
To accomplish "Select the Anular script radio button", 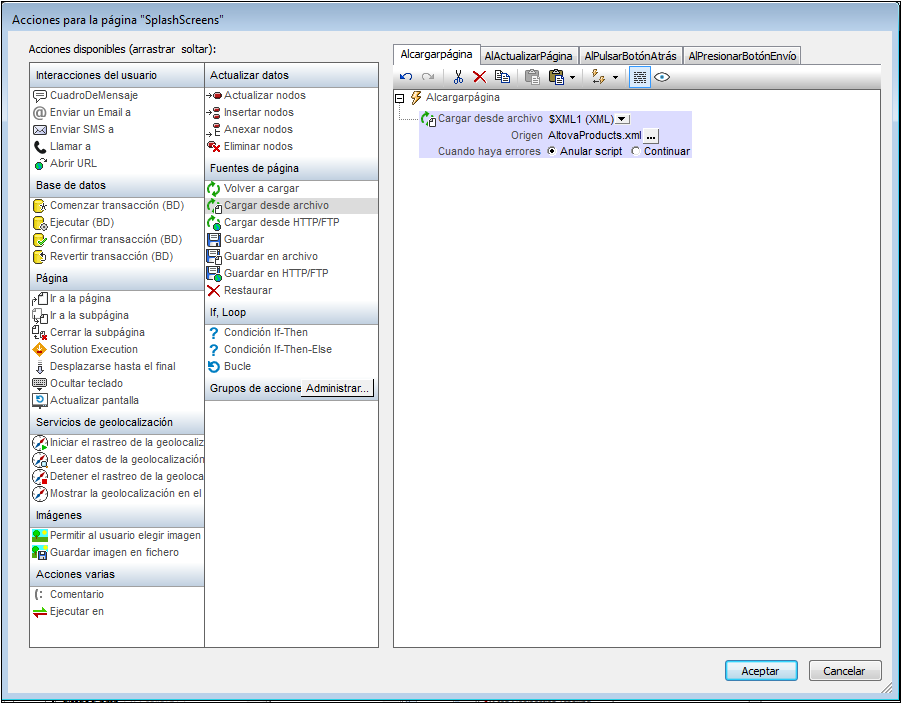I will point(552,151).
